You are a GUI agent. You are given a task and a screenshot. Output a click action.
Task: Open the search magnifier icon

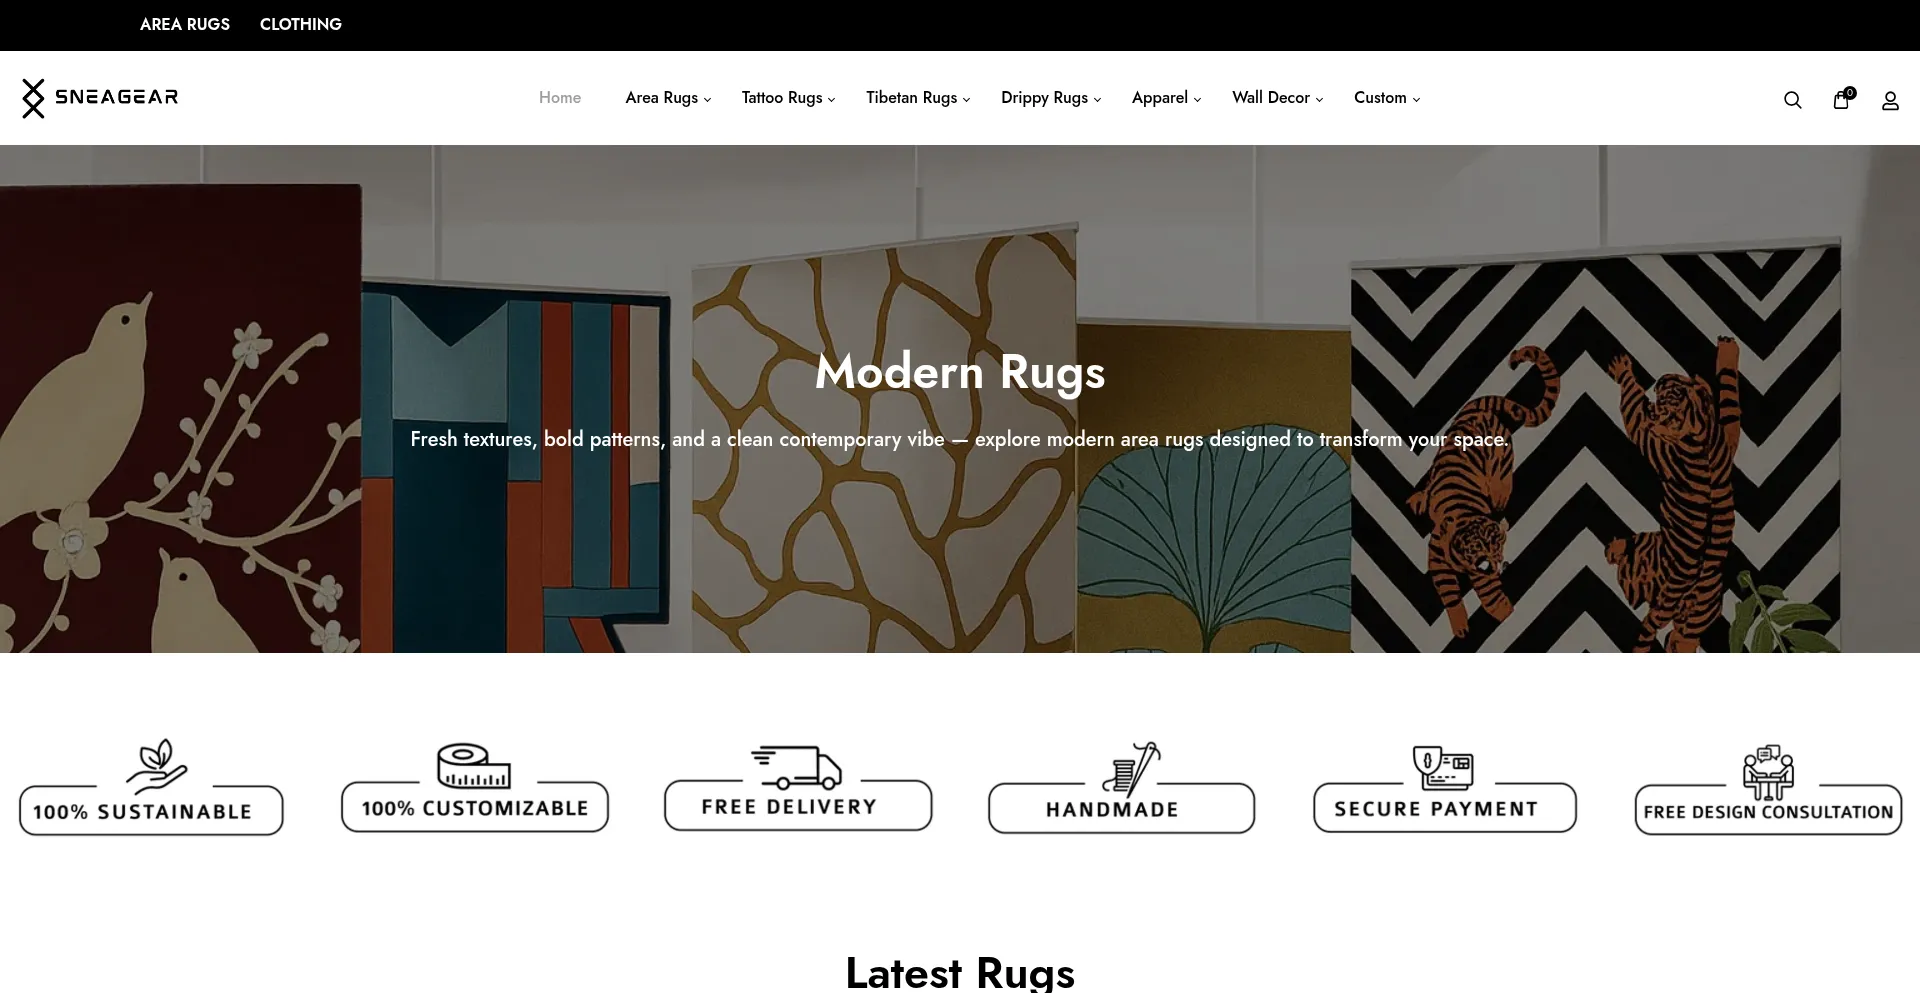click(1792, 100)
